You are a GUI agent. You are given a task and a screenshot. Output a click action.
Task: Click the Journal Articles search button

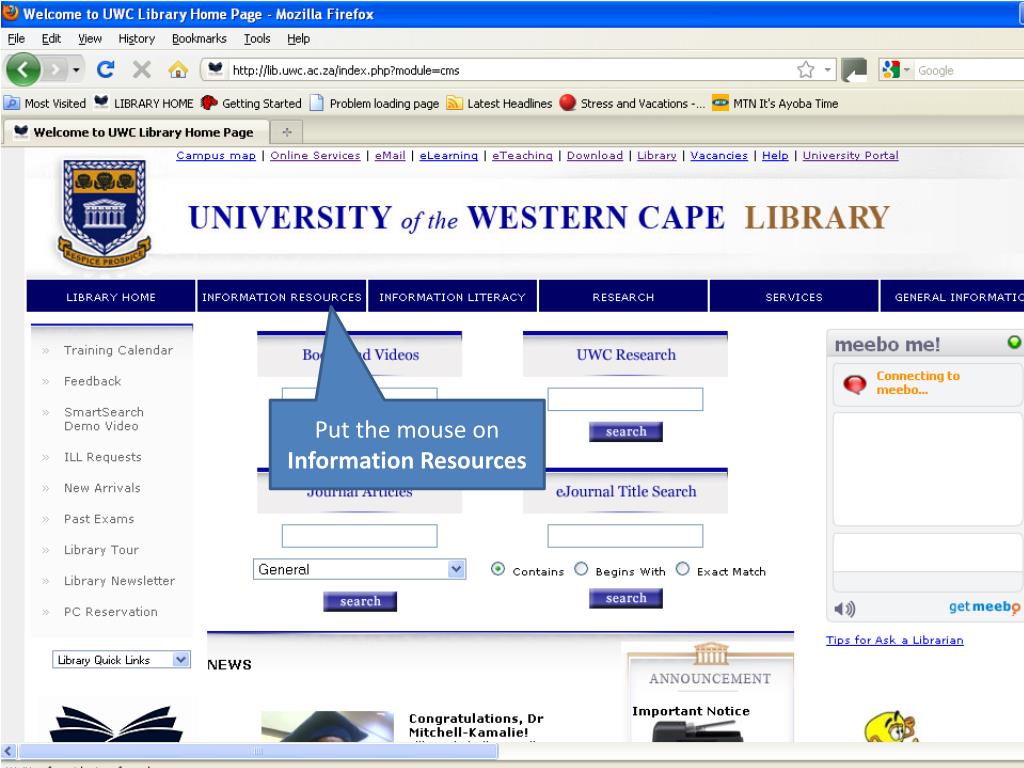coord(360,601)
